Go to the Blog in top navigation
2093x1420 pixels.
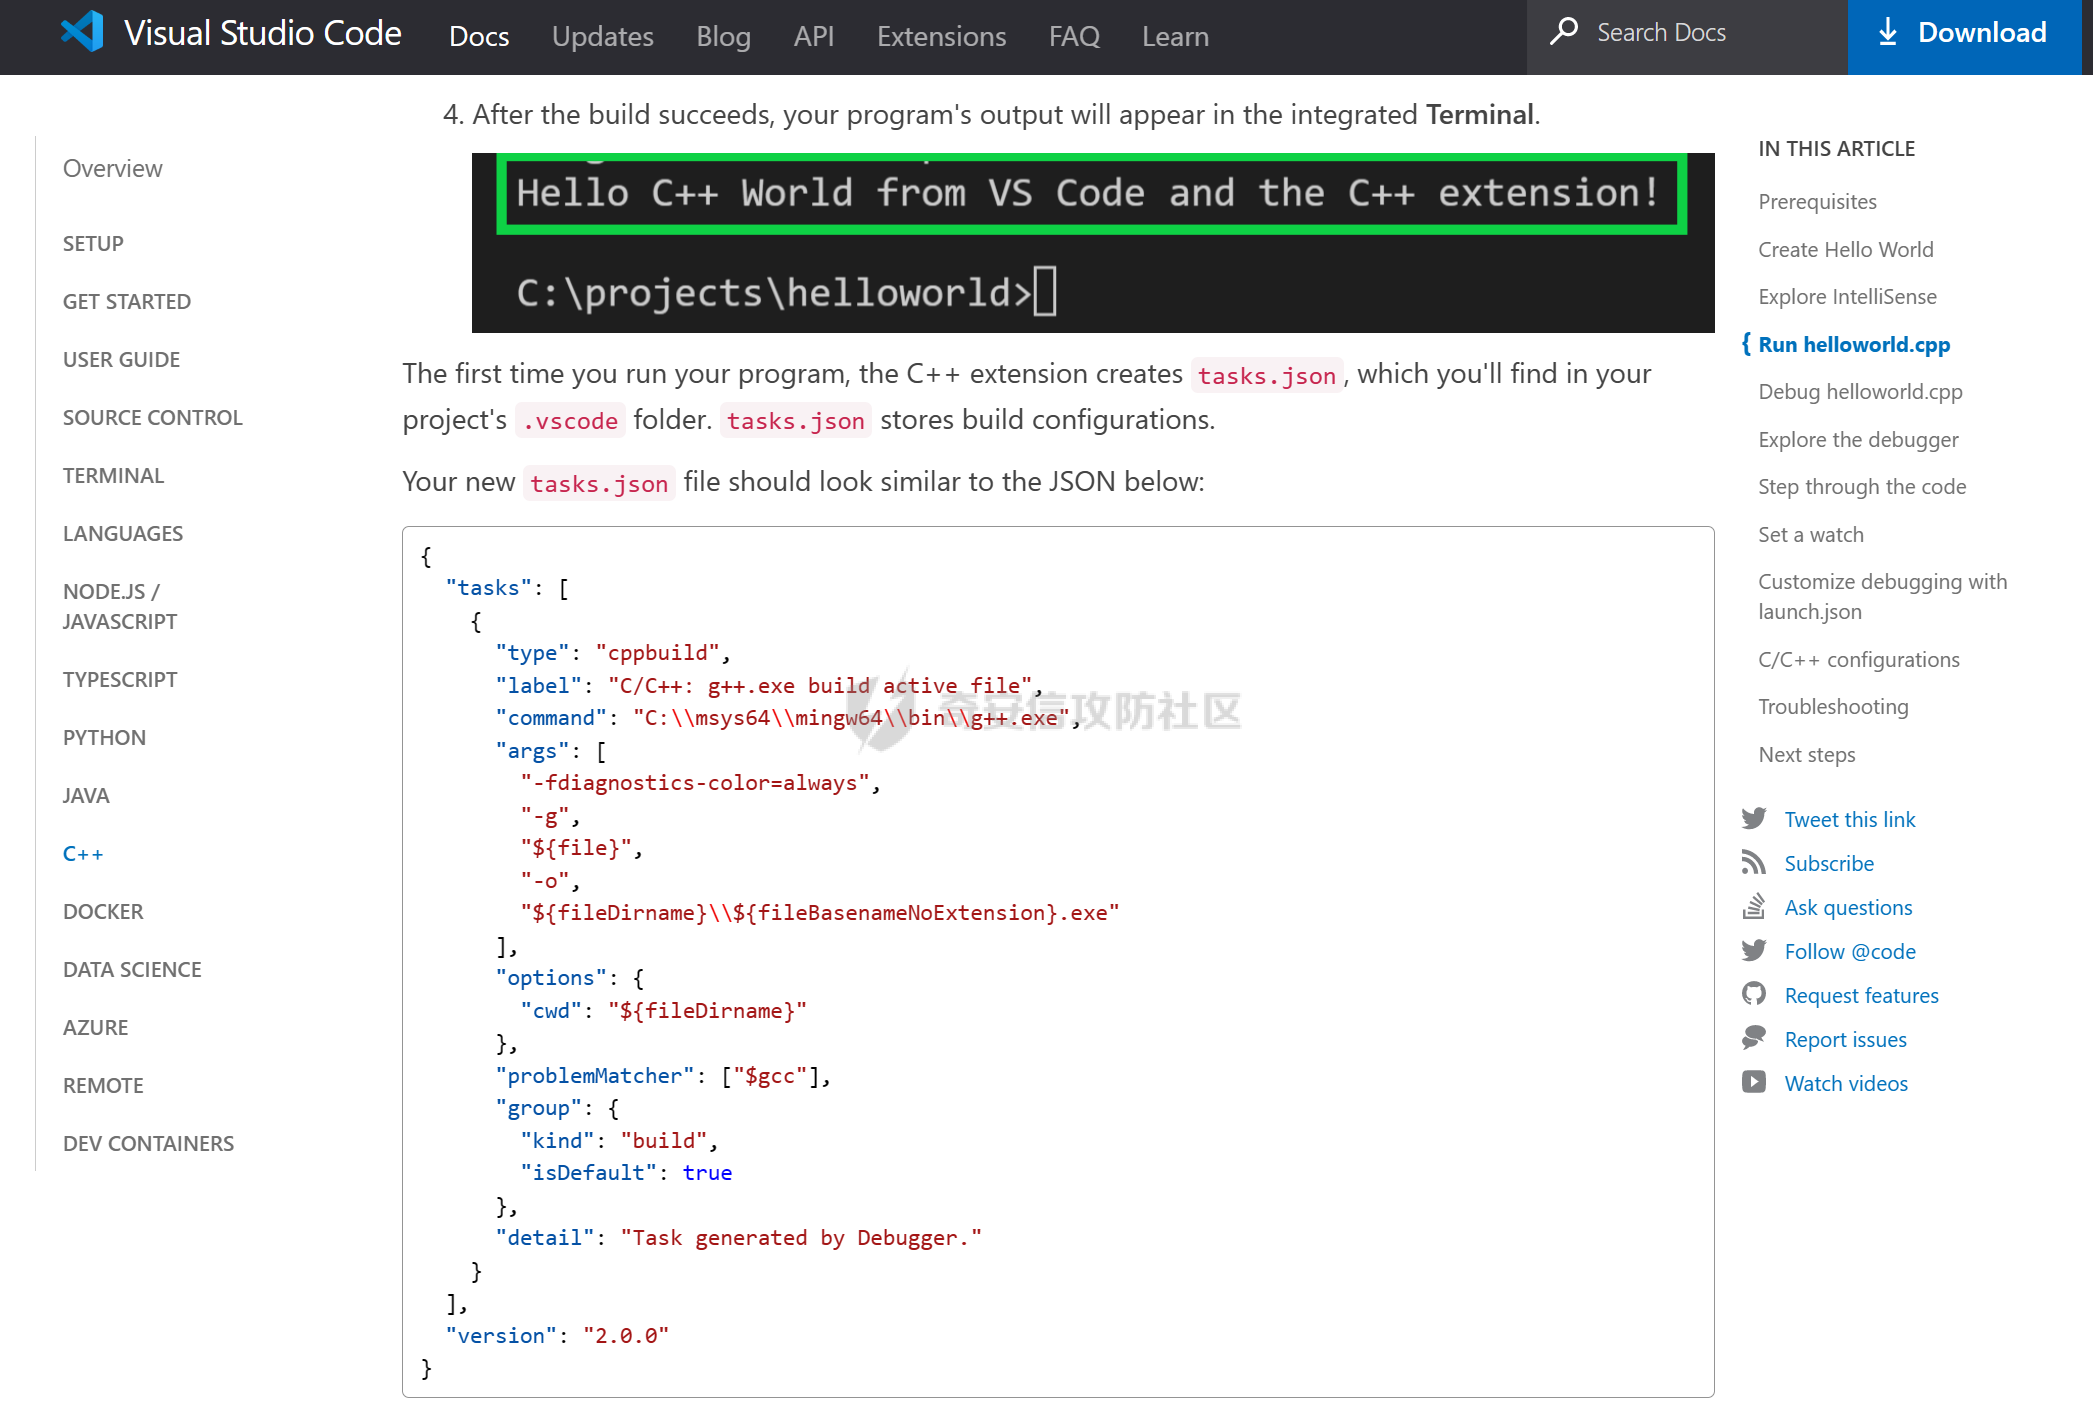723,37
